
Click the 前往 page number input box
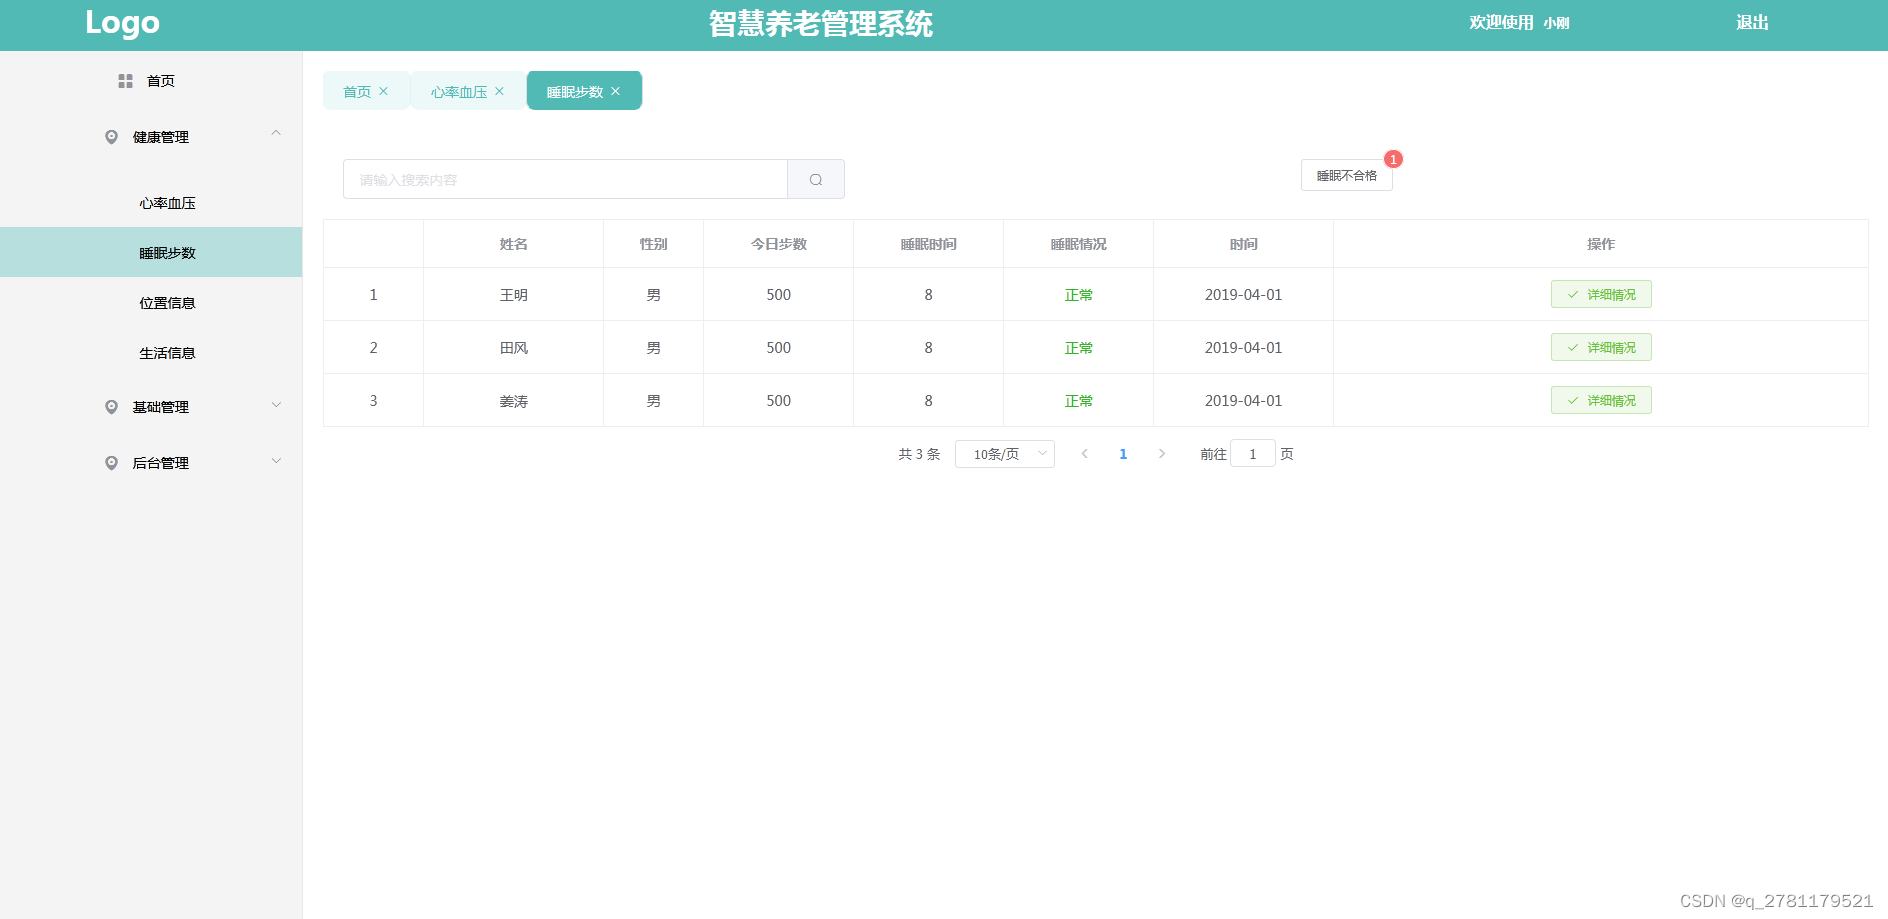click(x=1252, y=454)
